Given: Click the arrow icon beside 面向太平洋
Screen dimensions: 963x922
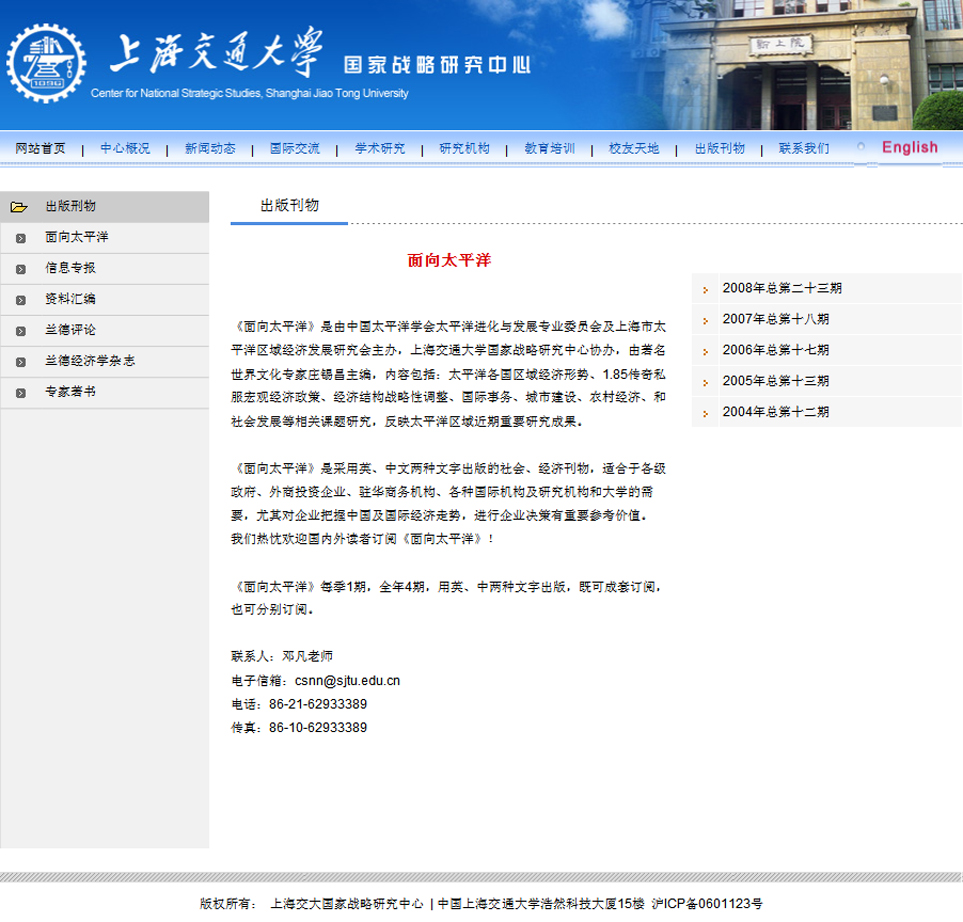Looking at the screenshot, I should point(21,238).
